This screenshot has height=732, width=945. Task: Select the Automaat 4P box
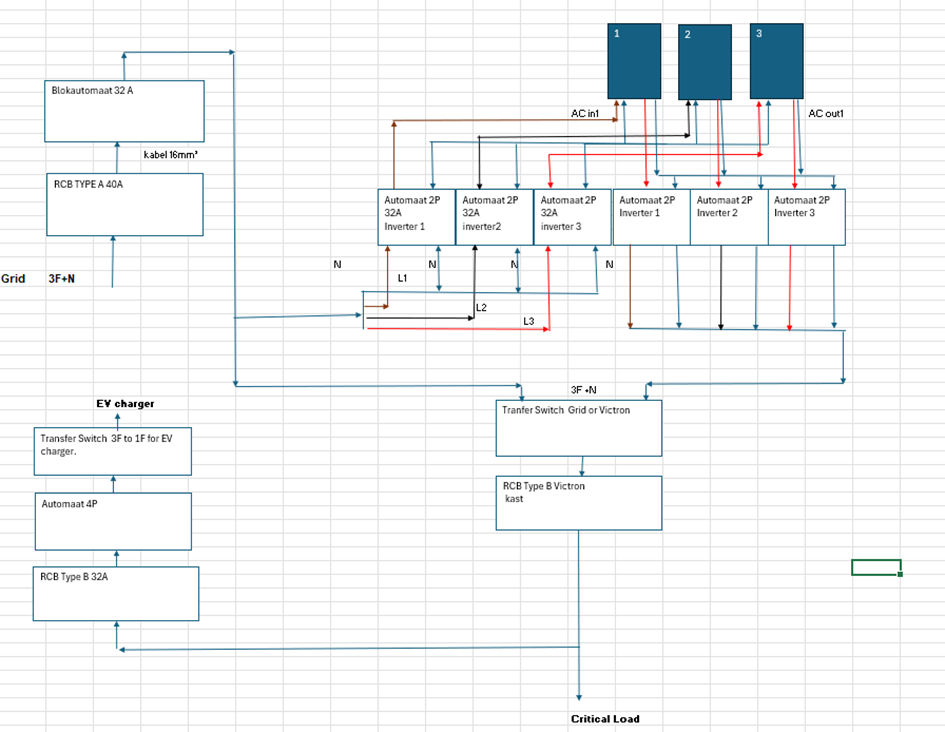[x=113, y=522]
